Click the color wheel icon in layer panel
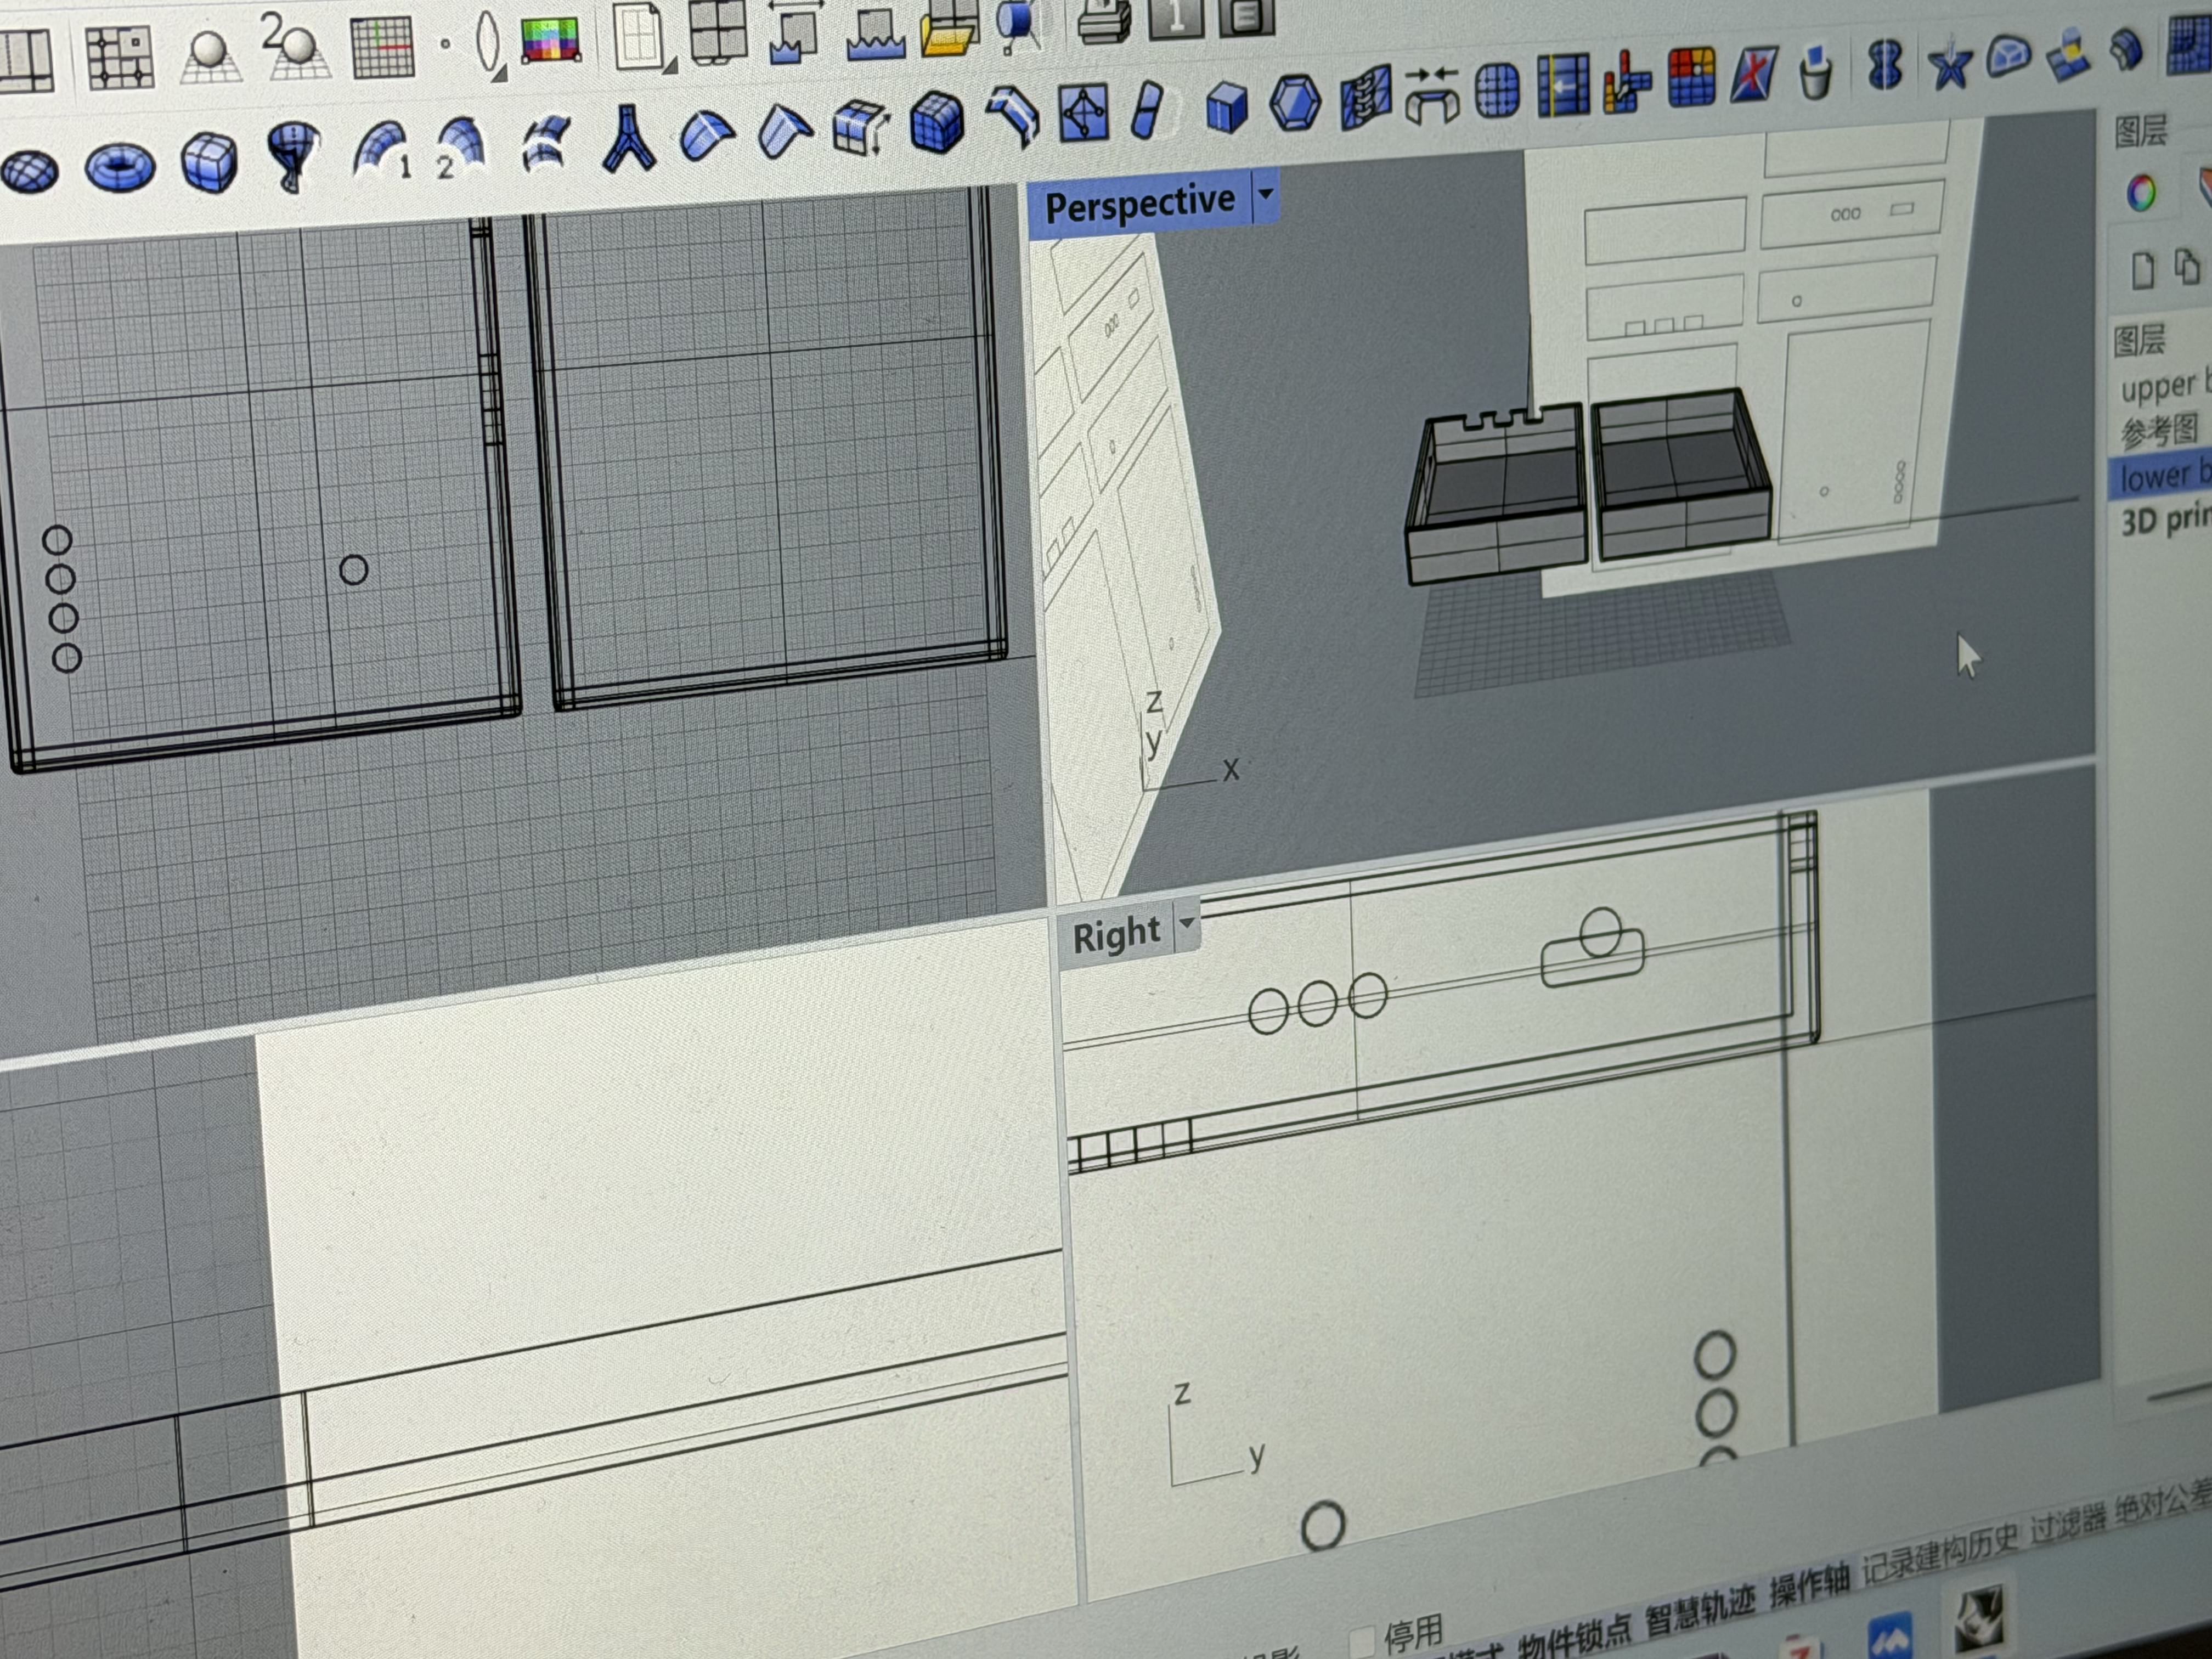 pyautogui.click(x=2140, y=193)
